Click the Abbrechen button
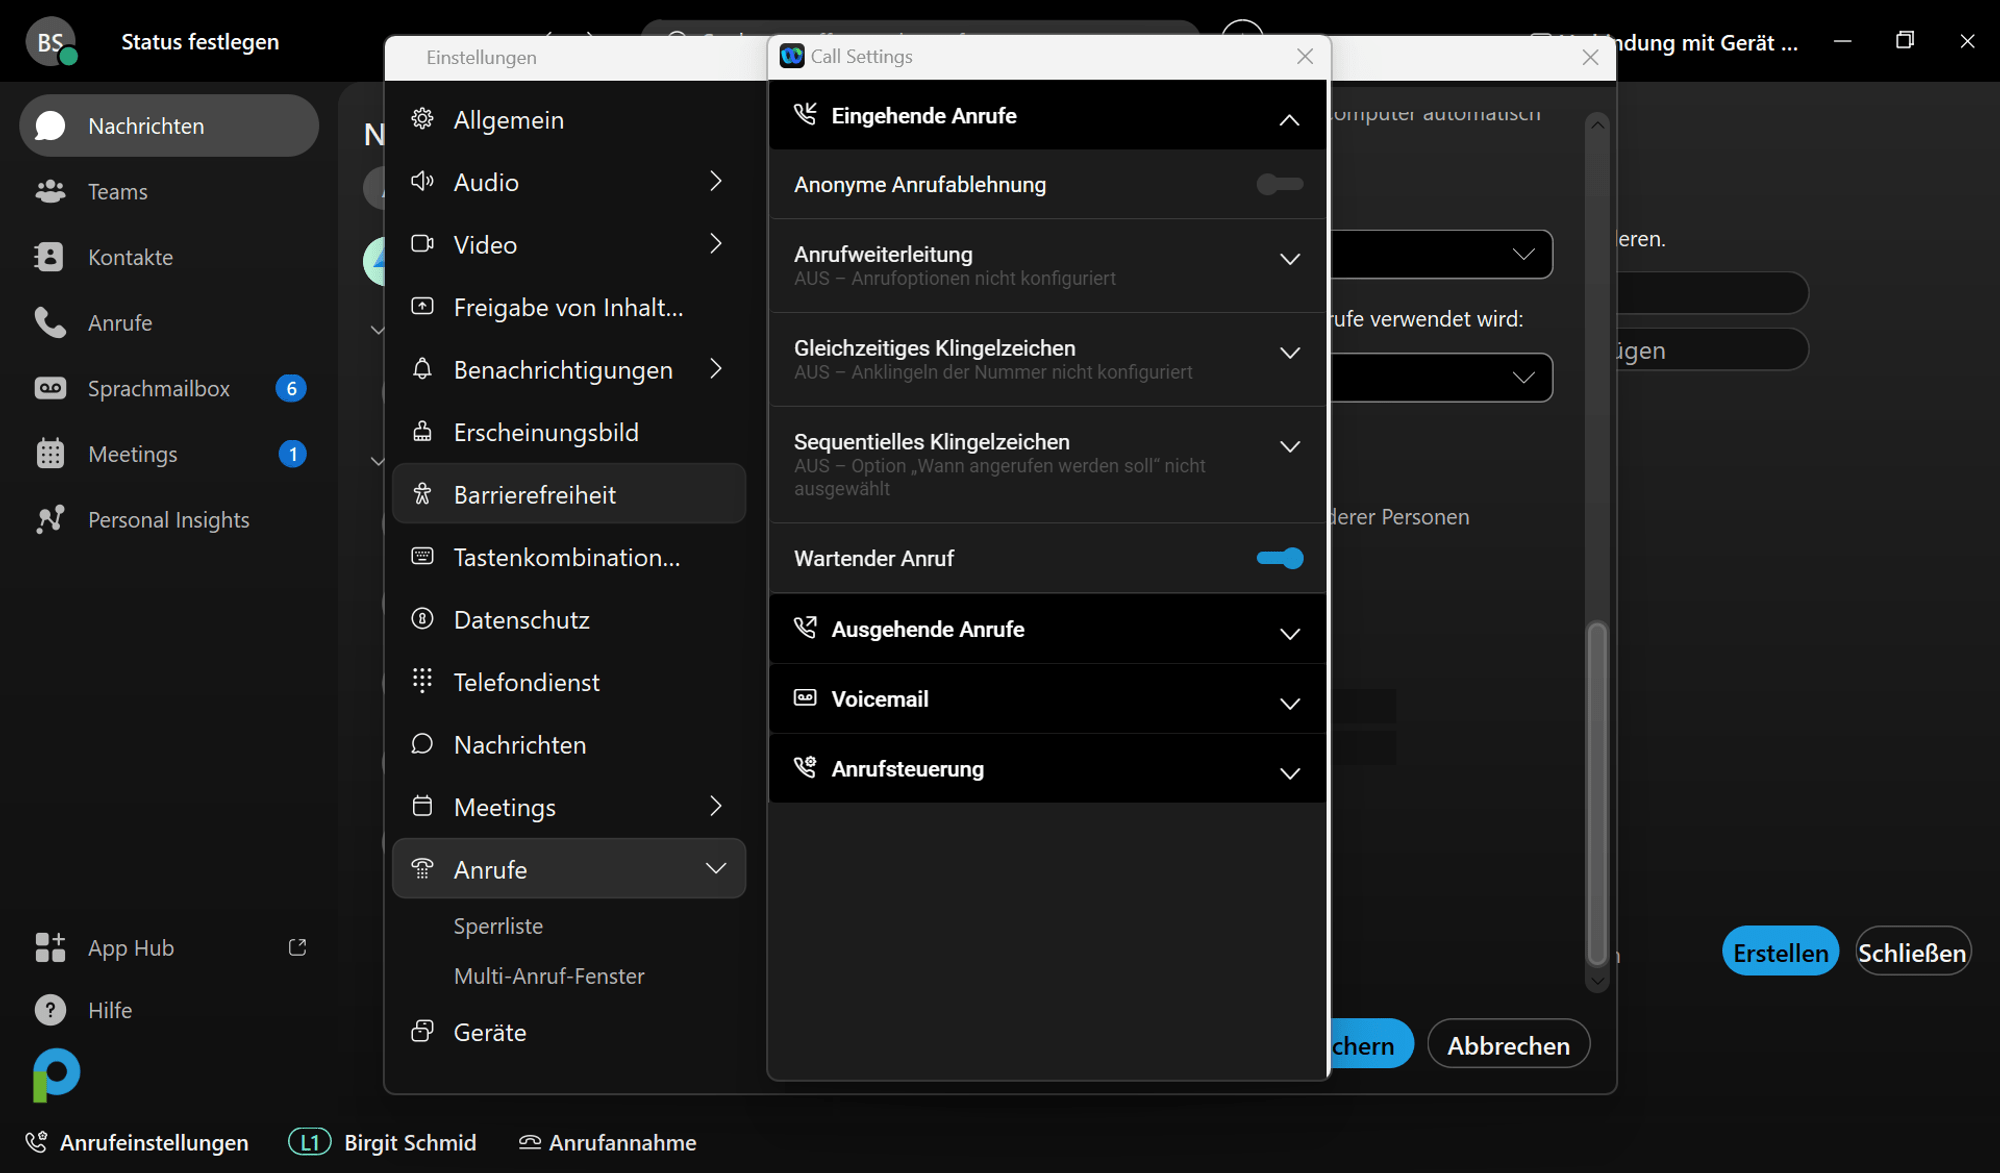The image size is (2000, 1173). 1507,1045
